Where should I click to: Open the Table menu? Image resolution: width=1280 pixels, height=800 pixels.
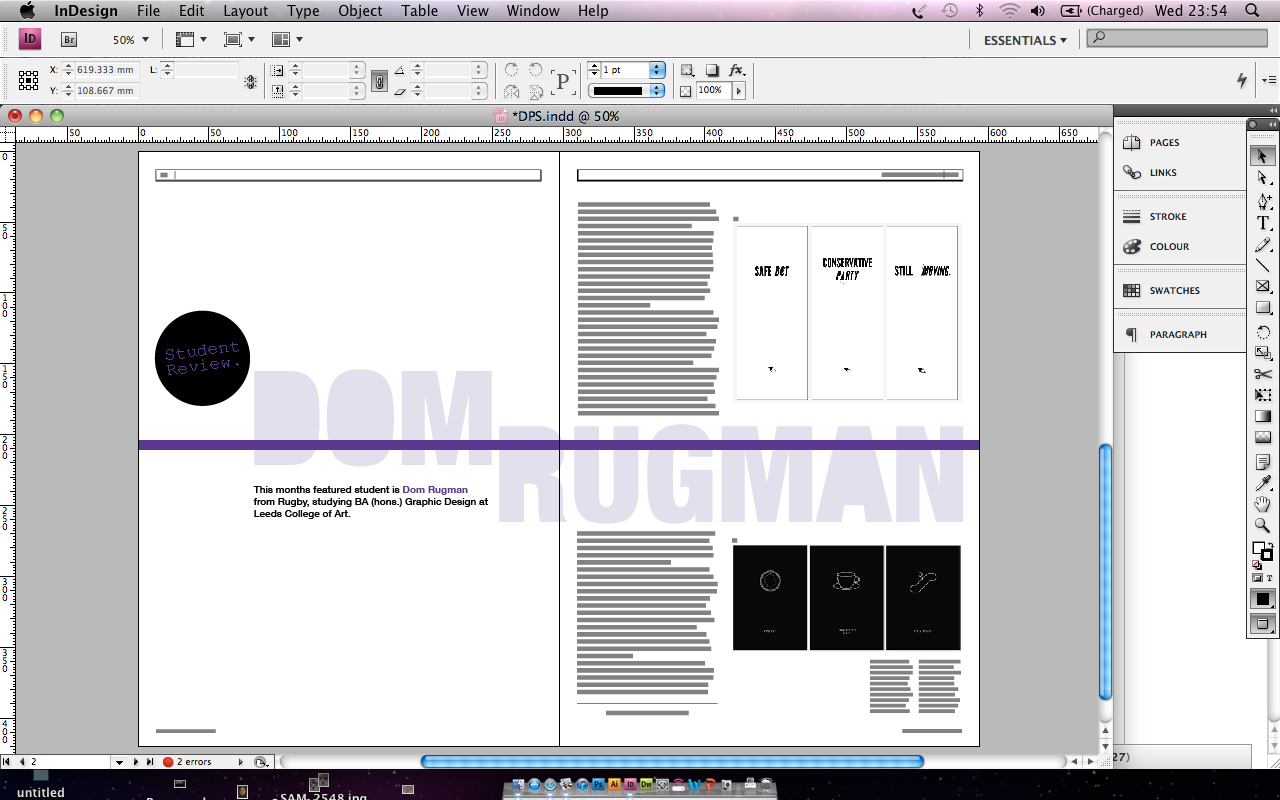click(x=420, y=11)
